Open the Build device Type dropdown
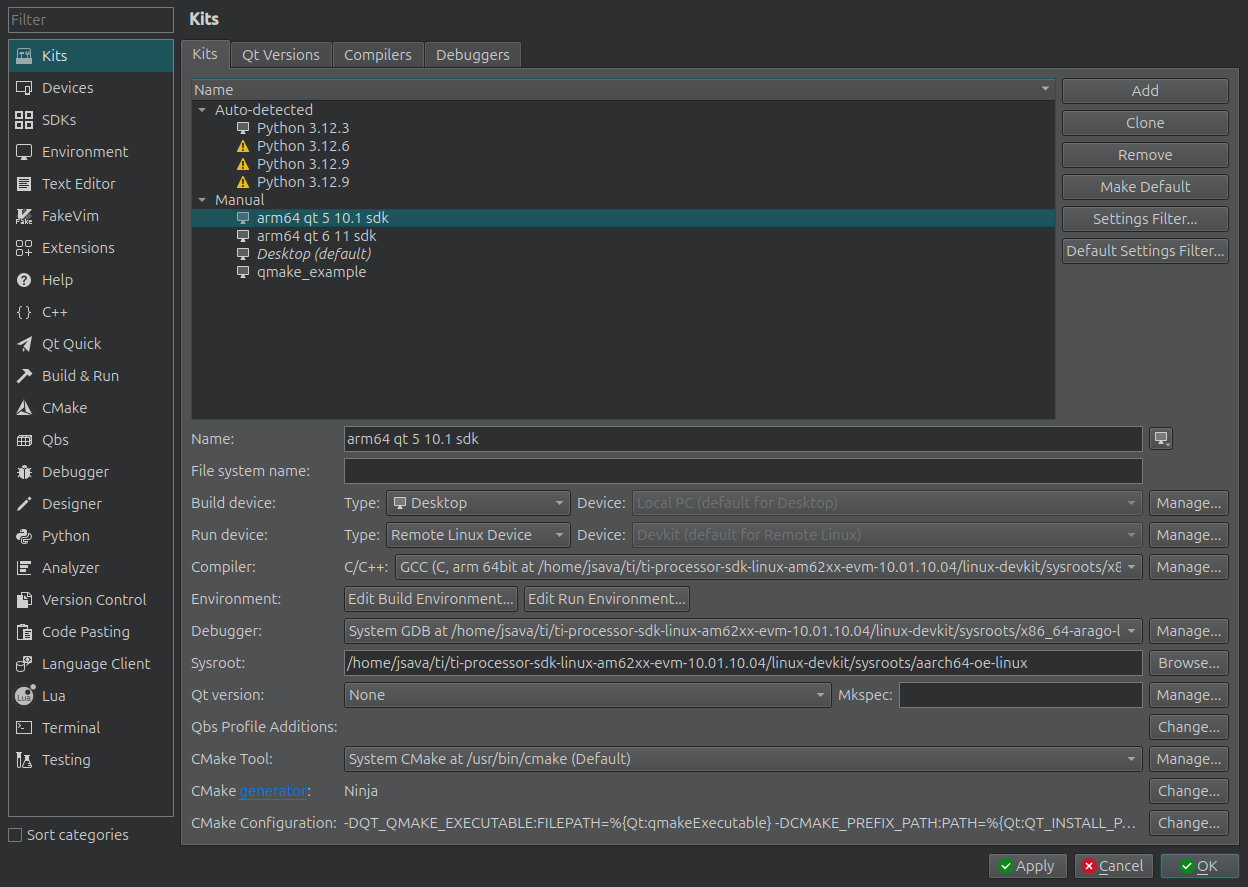The image size is (1248, 887). (x=479, y=503)
